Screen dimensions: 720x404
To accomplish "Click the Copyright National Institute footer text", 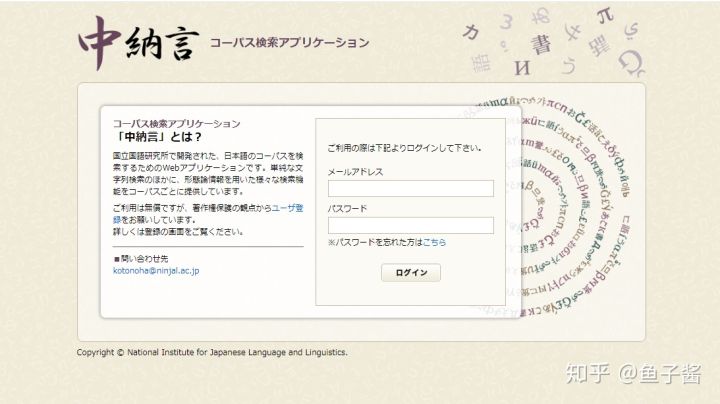I will point(212,353).
